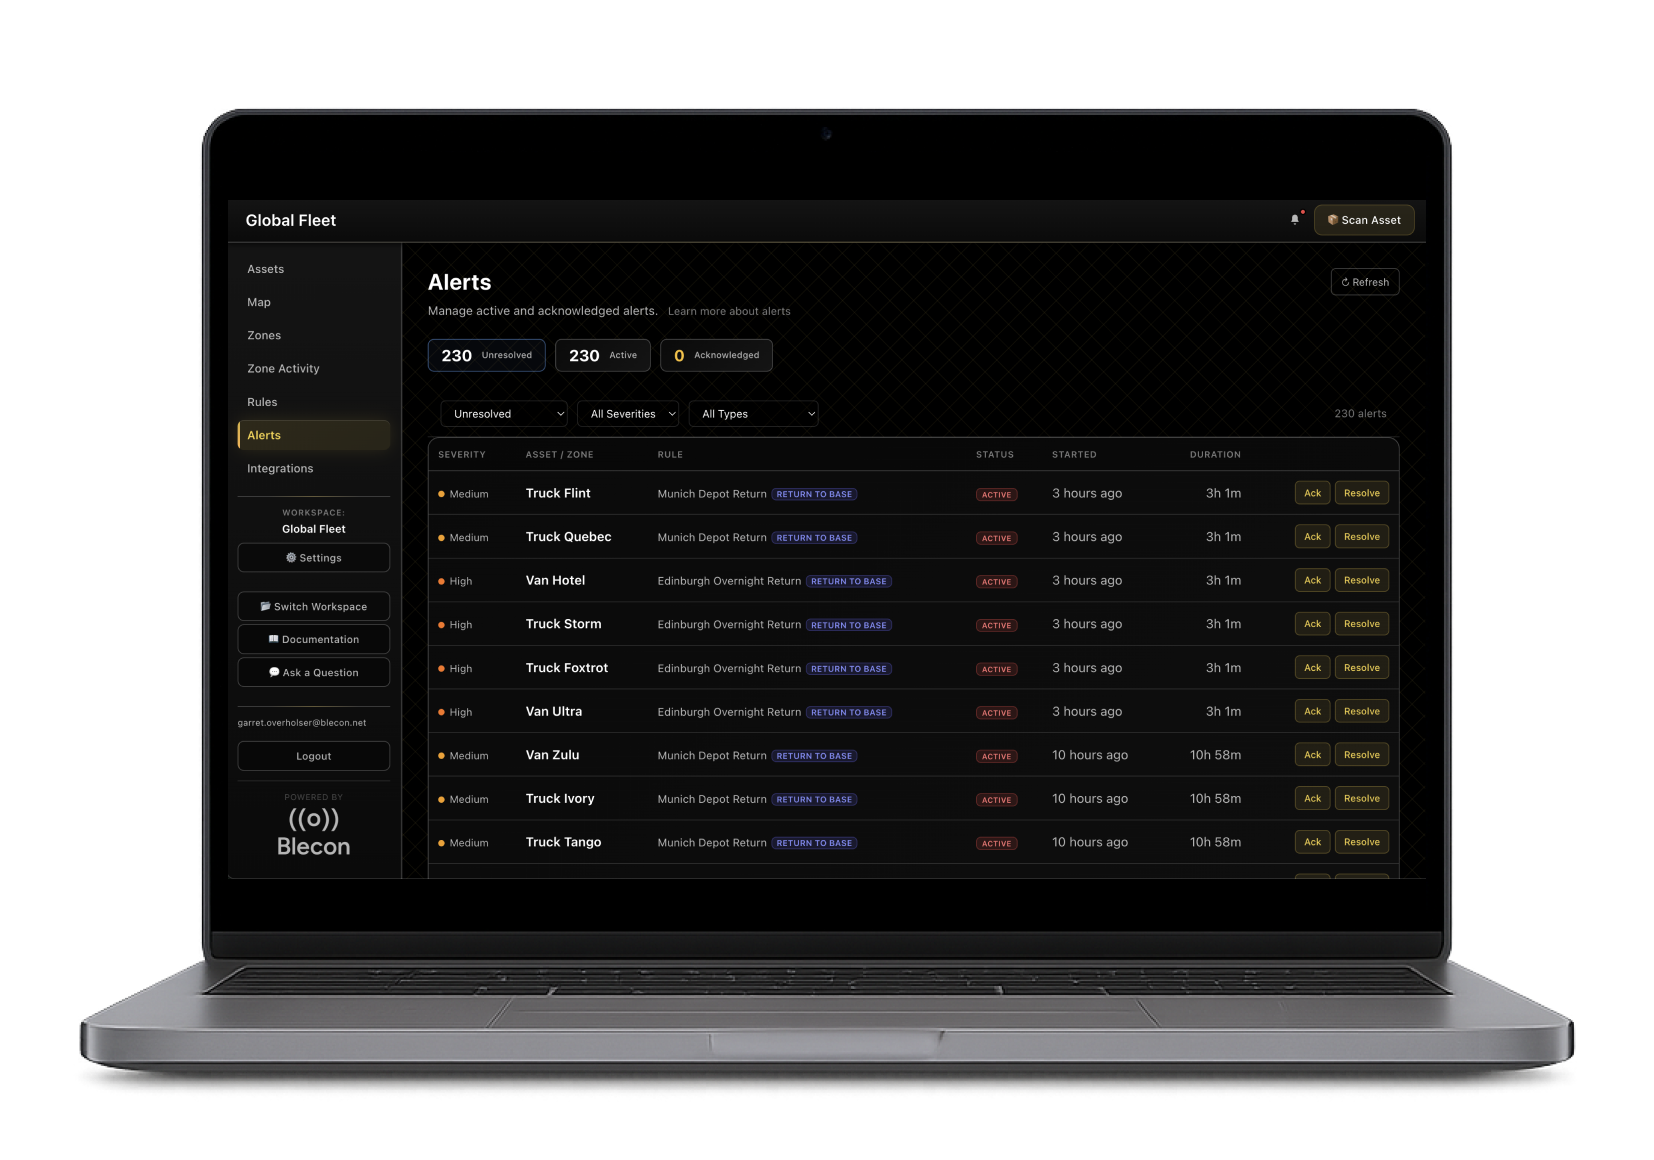Acknowledge the Truck Flint alert
The height and width of the screenshot is (1160, 1654).
pos(1311,493)
